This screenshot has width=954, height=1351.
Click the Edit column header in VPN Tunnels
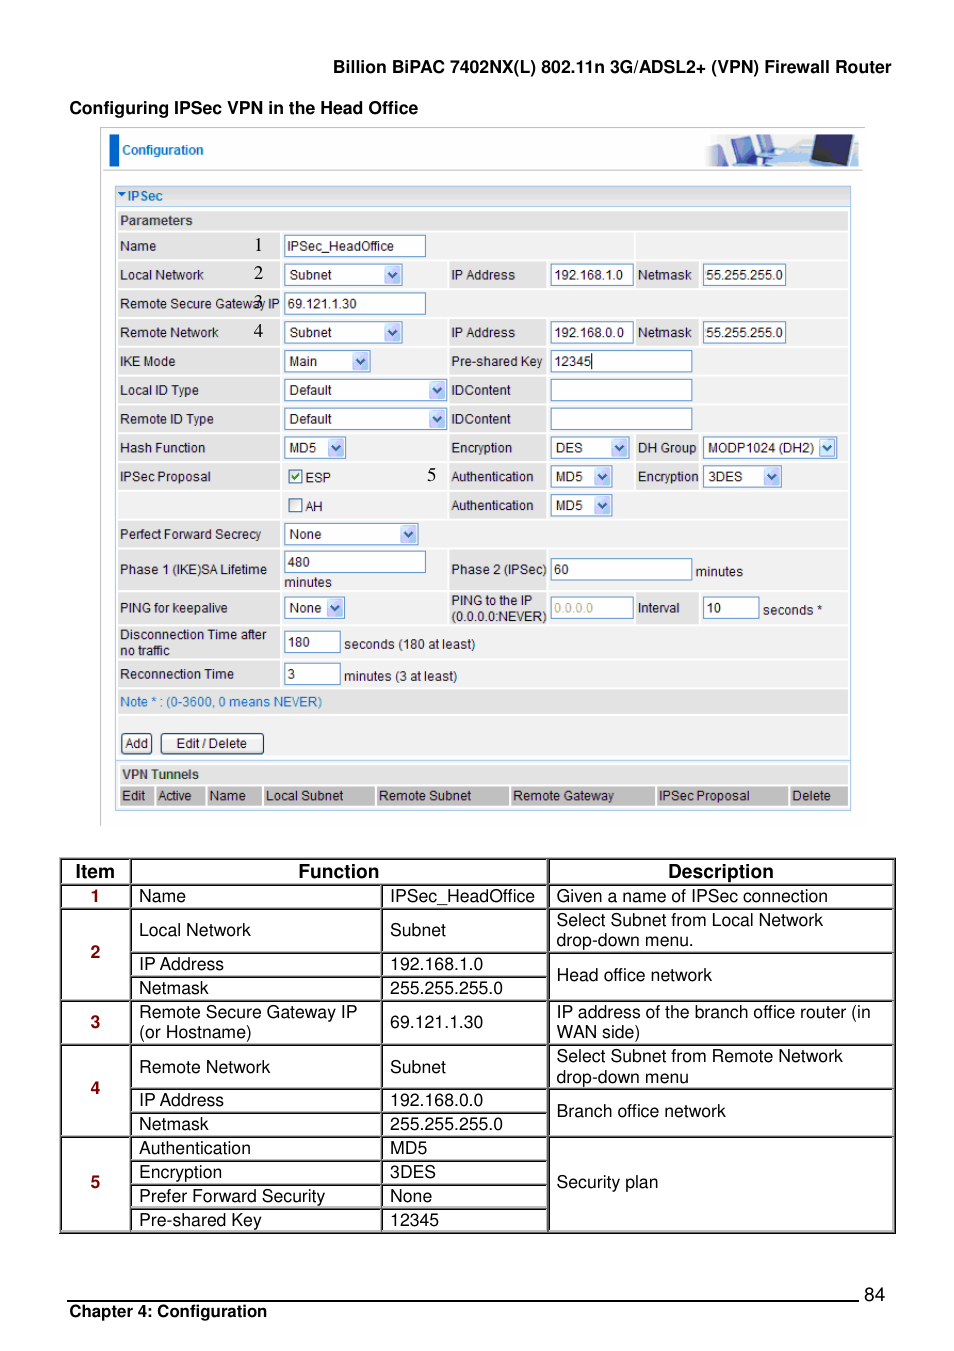tap(133, 796)
